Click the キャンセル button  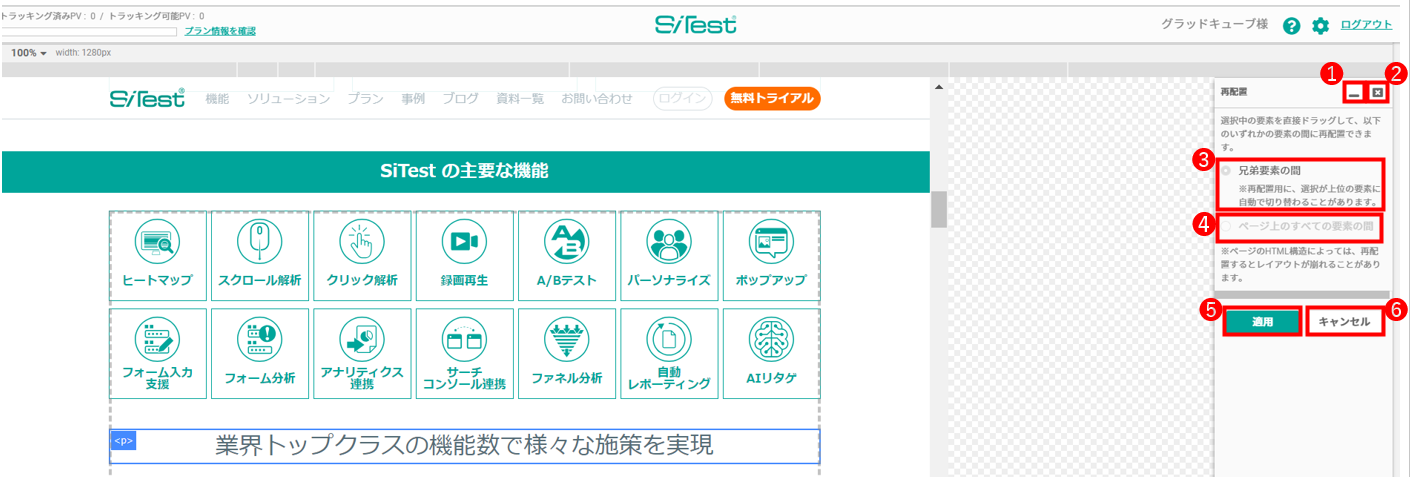[x=1345, y=321]
